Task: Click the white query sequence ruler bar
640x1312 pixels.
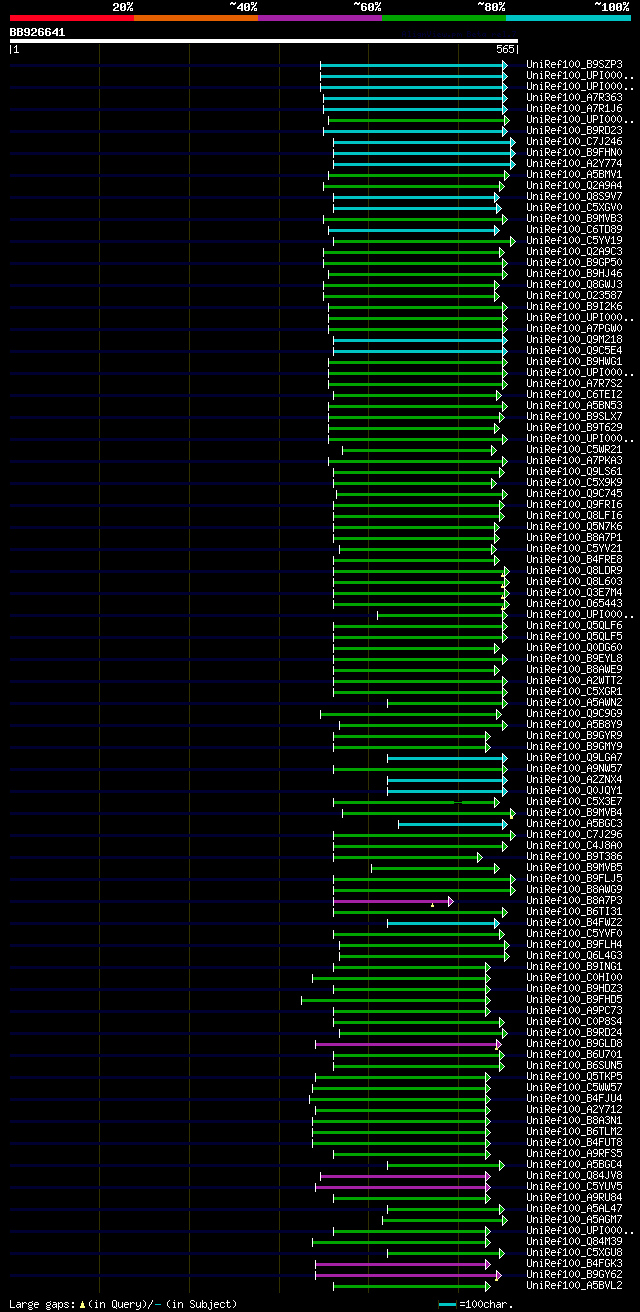Action: [263, 41]
